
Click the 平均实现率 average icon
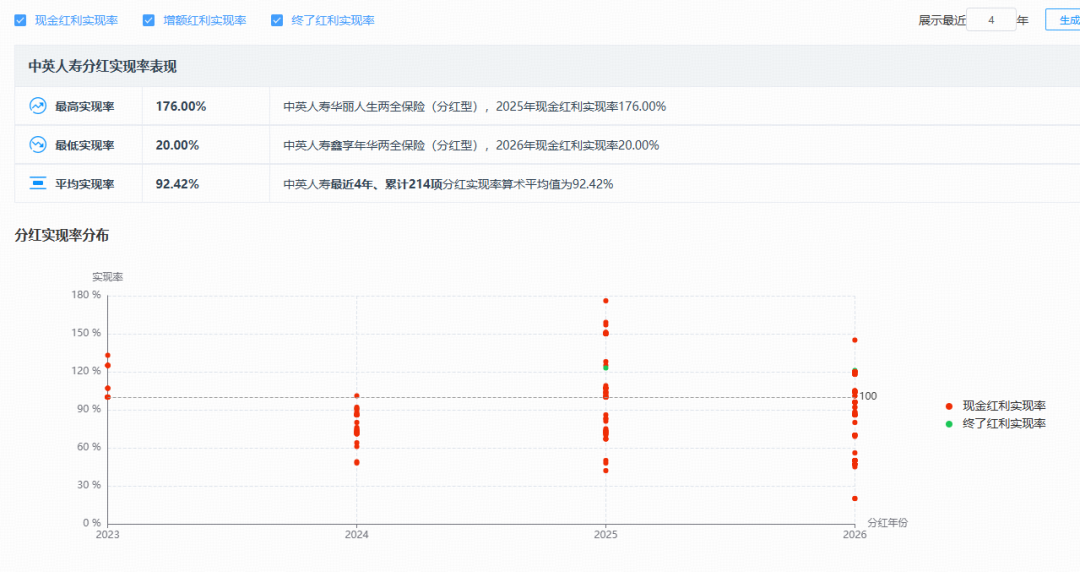click(x=38, y=183)
